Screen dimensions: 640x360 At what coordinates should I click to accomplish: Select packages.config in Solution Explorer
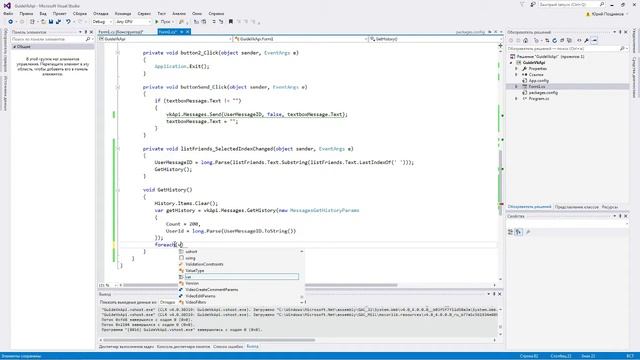pos(543,93)
